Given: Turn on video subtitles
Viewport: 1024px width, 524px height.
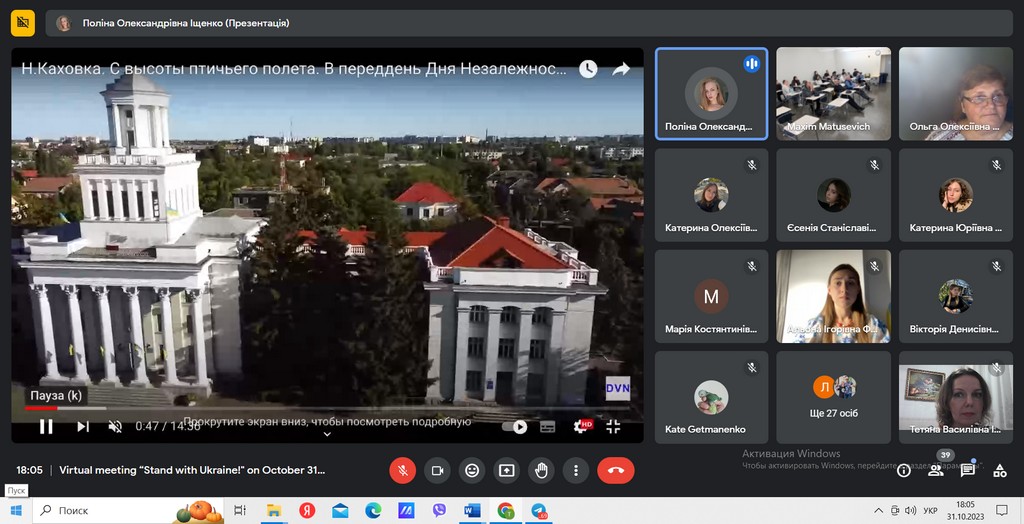Looking at the screenshot, I should click(x=547, y=426).
